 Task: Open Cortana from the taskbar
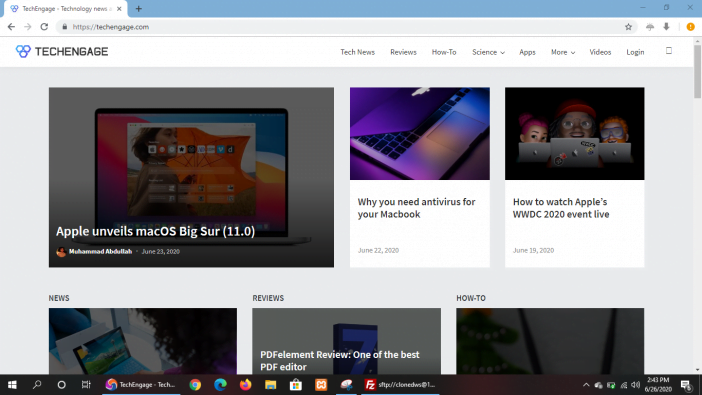click(61, 385)
